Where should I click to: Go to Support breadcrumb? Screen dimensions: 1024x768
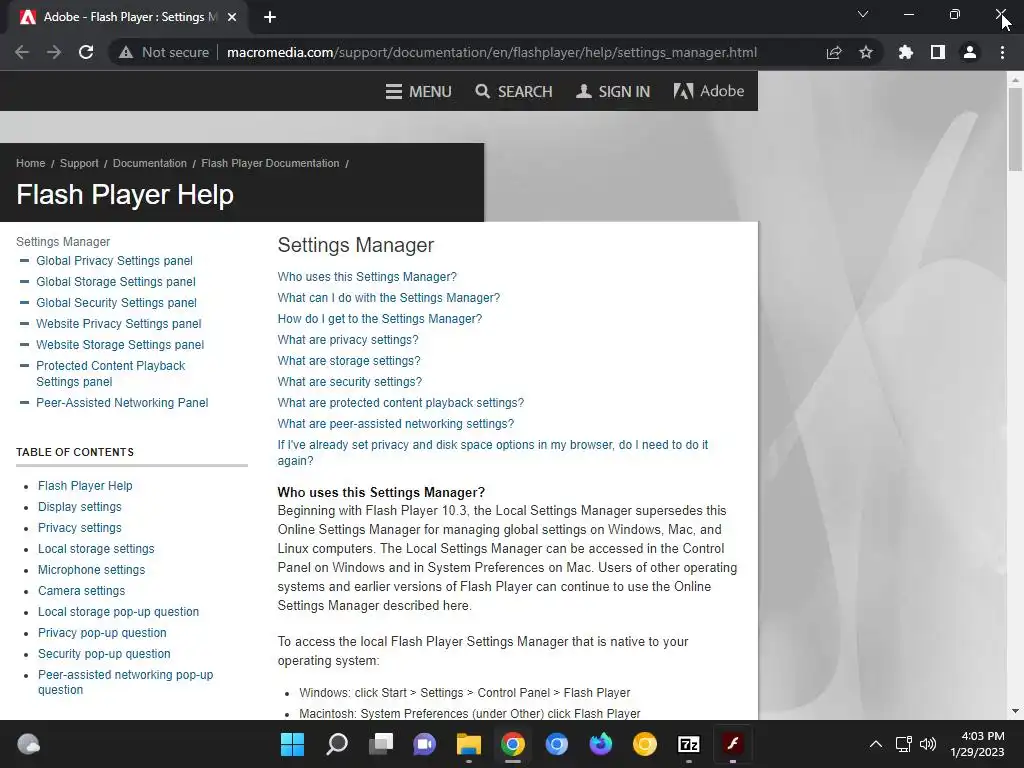79,163
